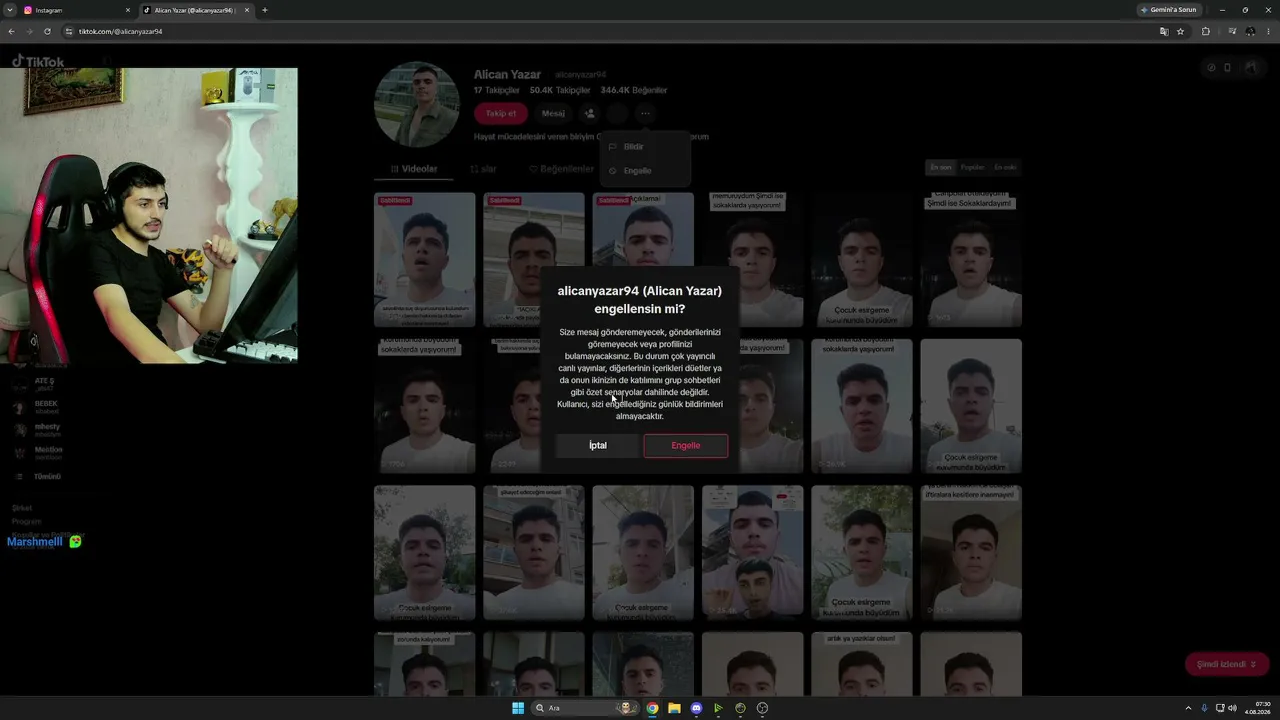Go back to the previous page
This screenshot has width=1280, height=720.
point(11,31)
